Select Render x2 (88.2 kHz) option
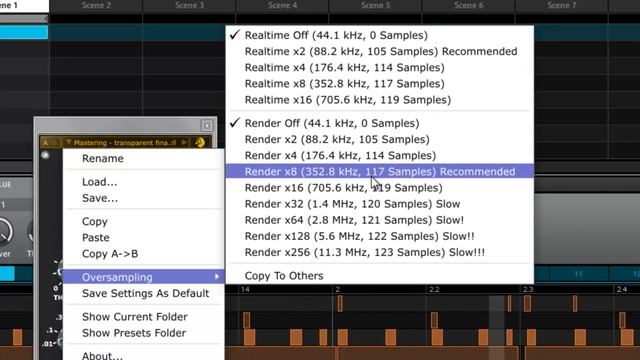Screen dimensions: 640x360 coord(380,139)
